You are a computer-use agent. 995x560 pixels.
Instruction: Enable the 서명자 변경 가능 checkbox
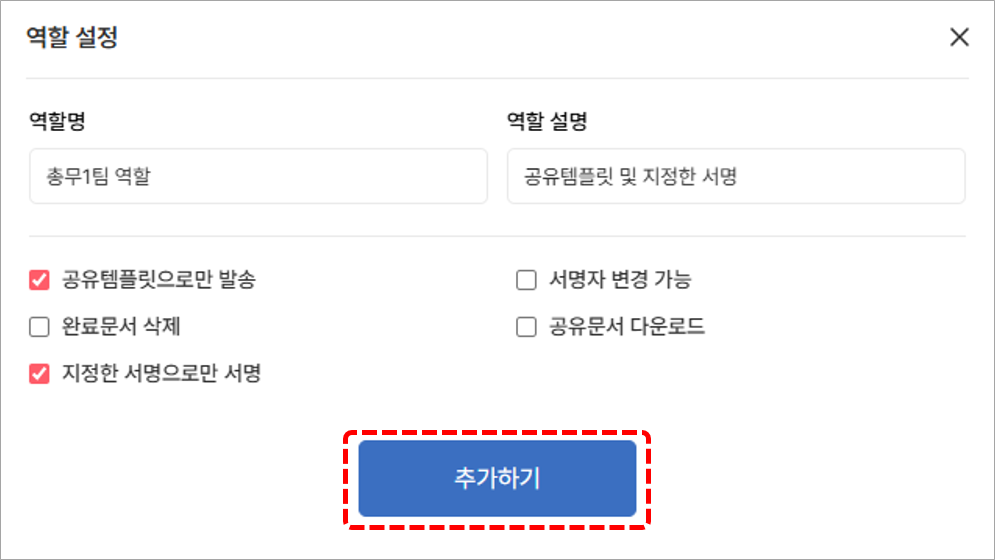527,280
